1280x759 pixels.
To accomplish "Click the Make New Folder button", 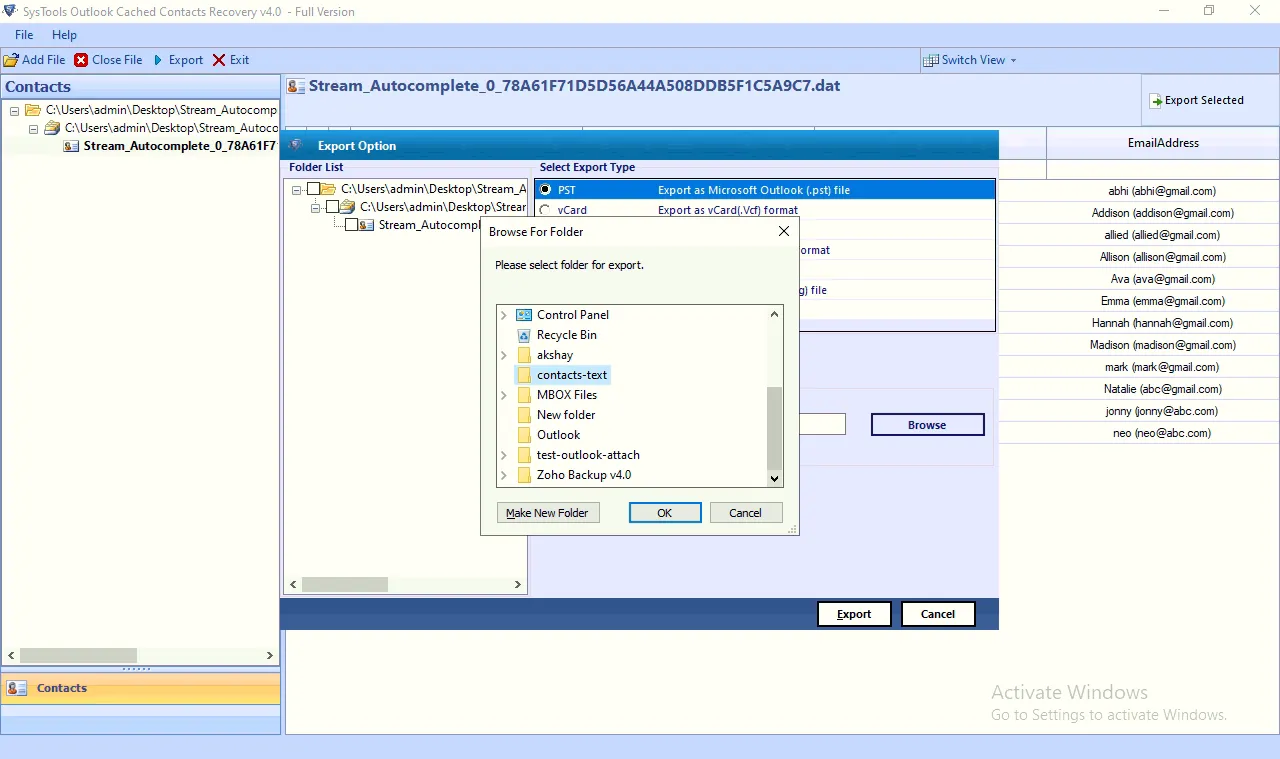I will pos(548,512).
